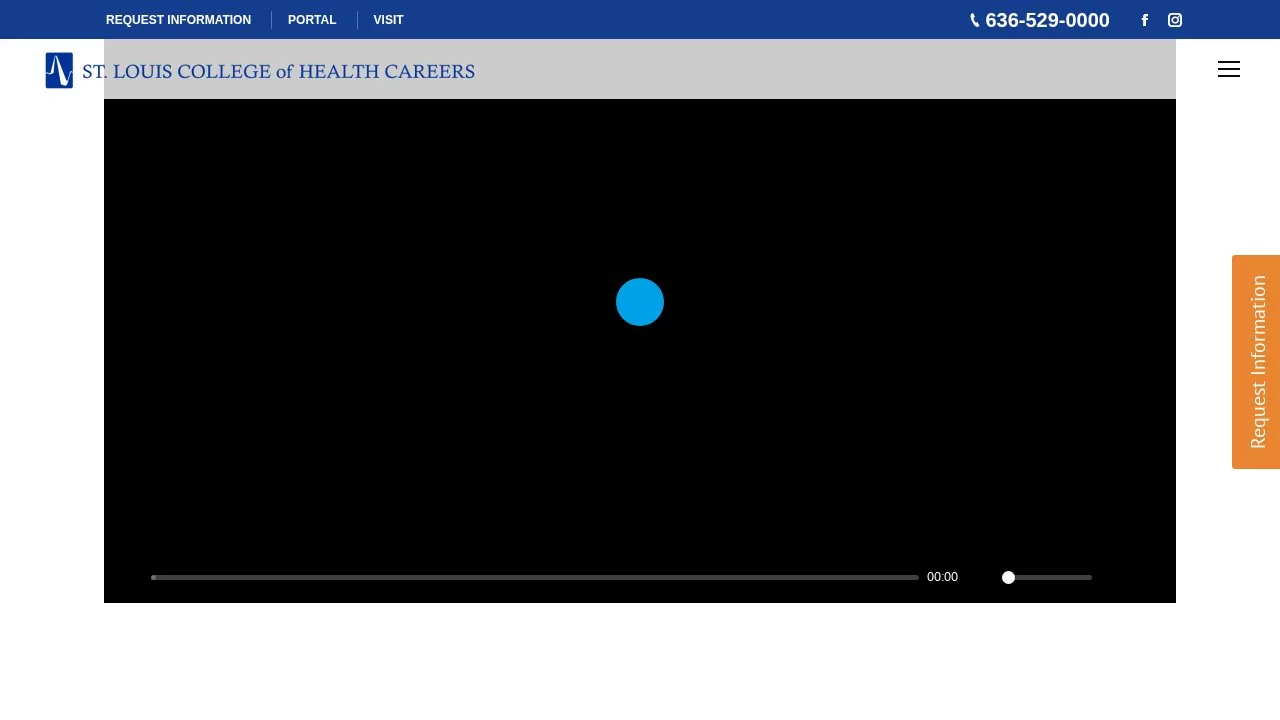Play the video with the blue button

click(640, 302)
